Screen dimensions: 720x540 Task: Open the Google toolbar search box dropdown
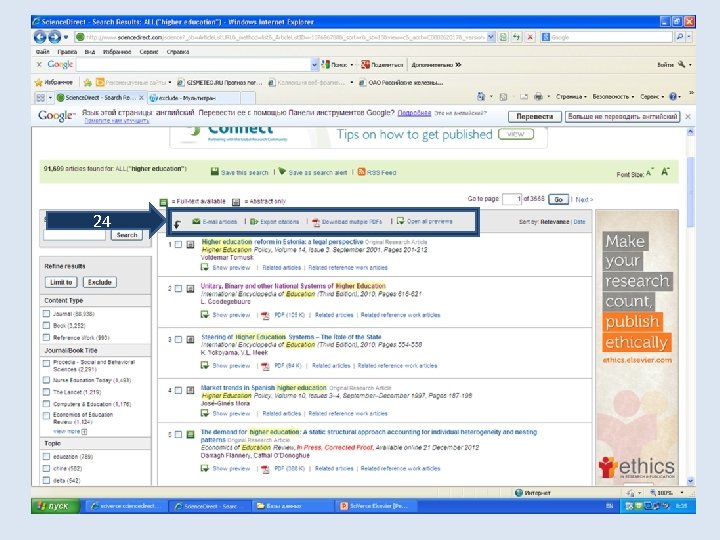pyautogui.click(x=315, y=65)
